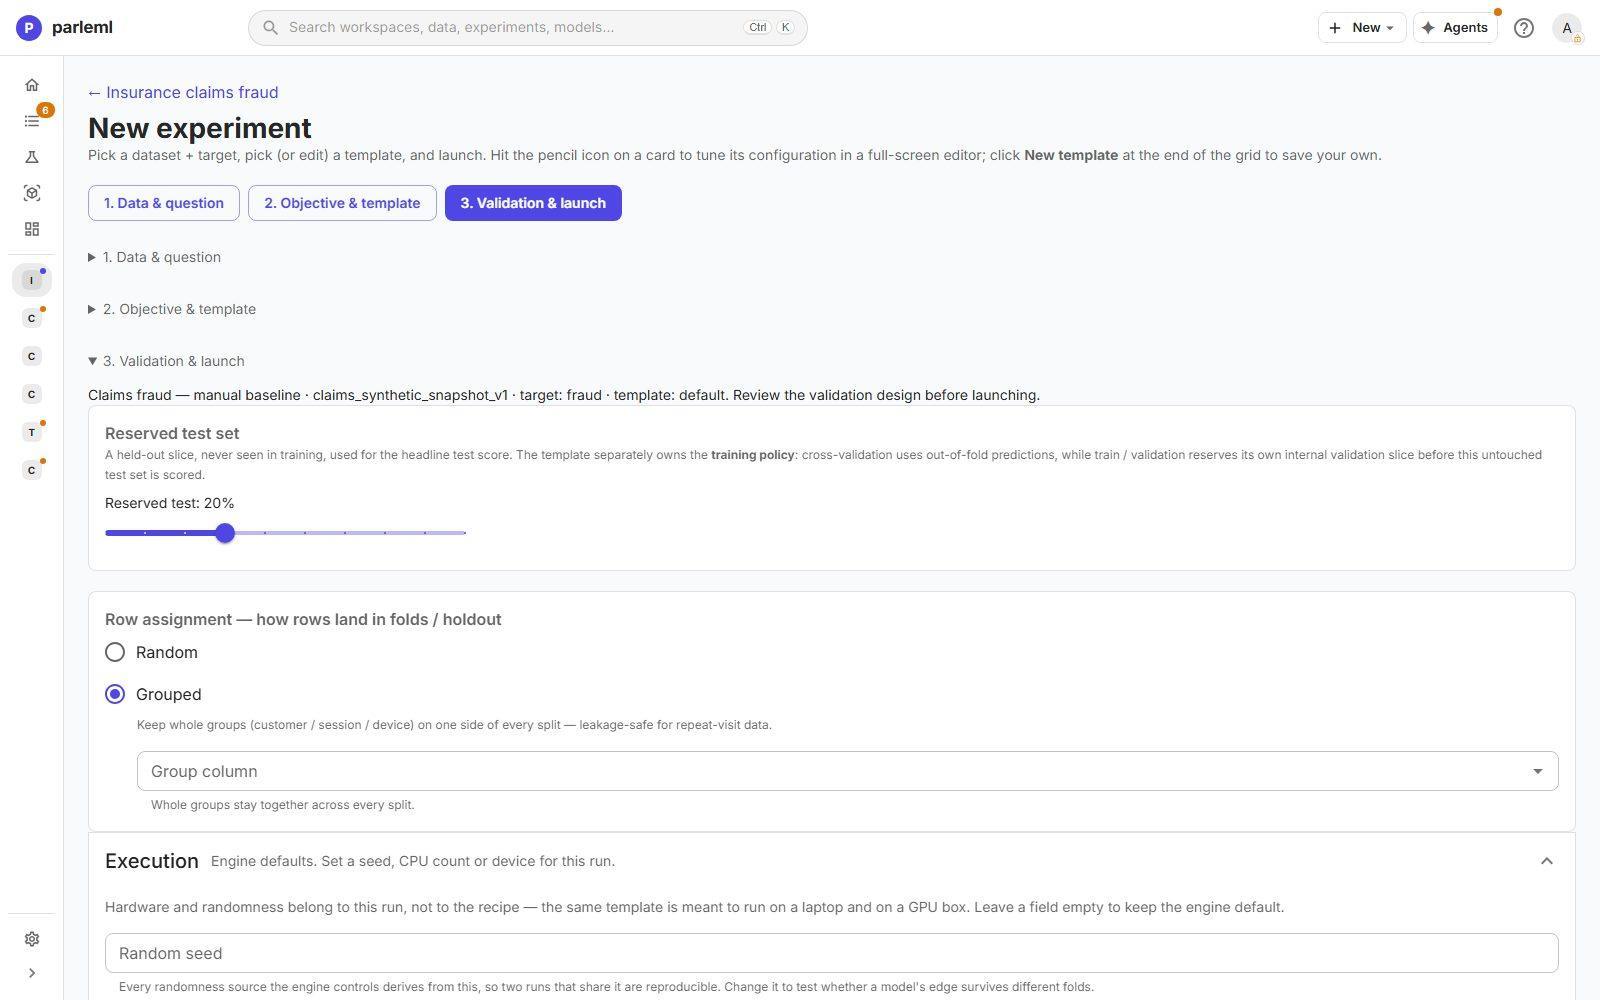Click the 'Reserved test set' heading

(x=172, y=433)
